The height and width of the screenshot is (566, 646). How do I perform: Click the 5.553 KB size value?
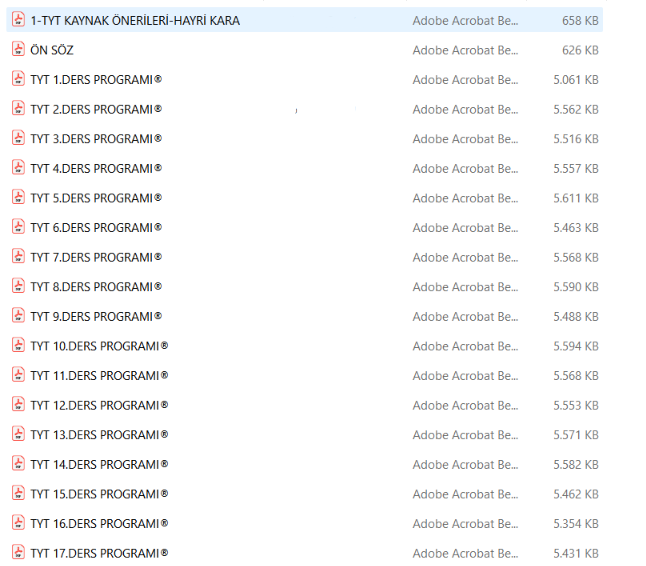coord(576,406)
